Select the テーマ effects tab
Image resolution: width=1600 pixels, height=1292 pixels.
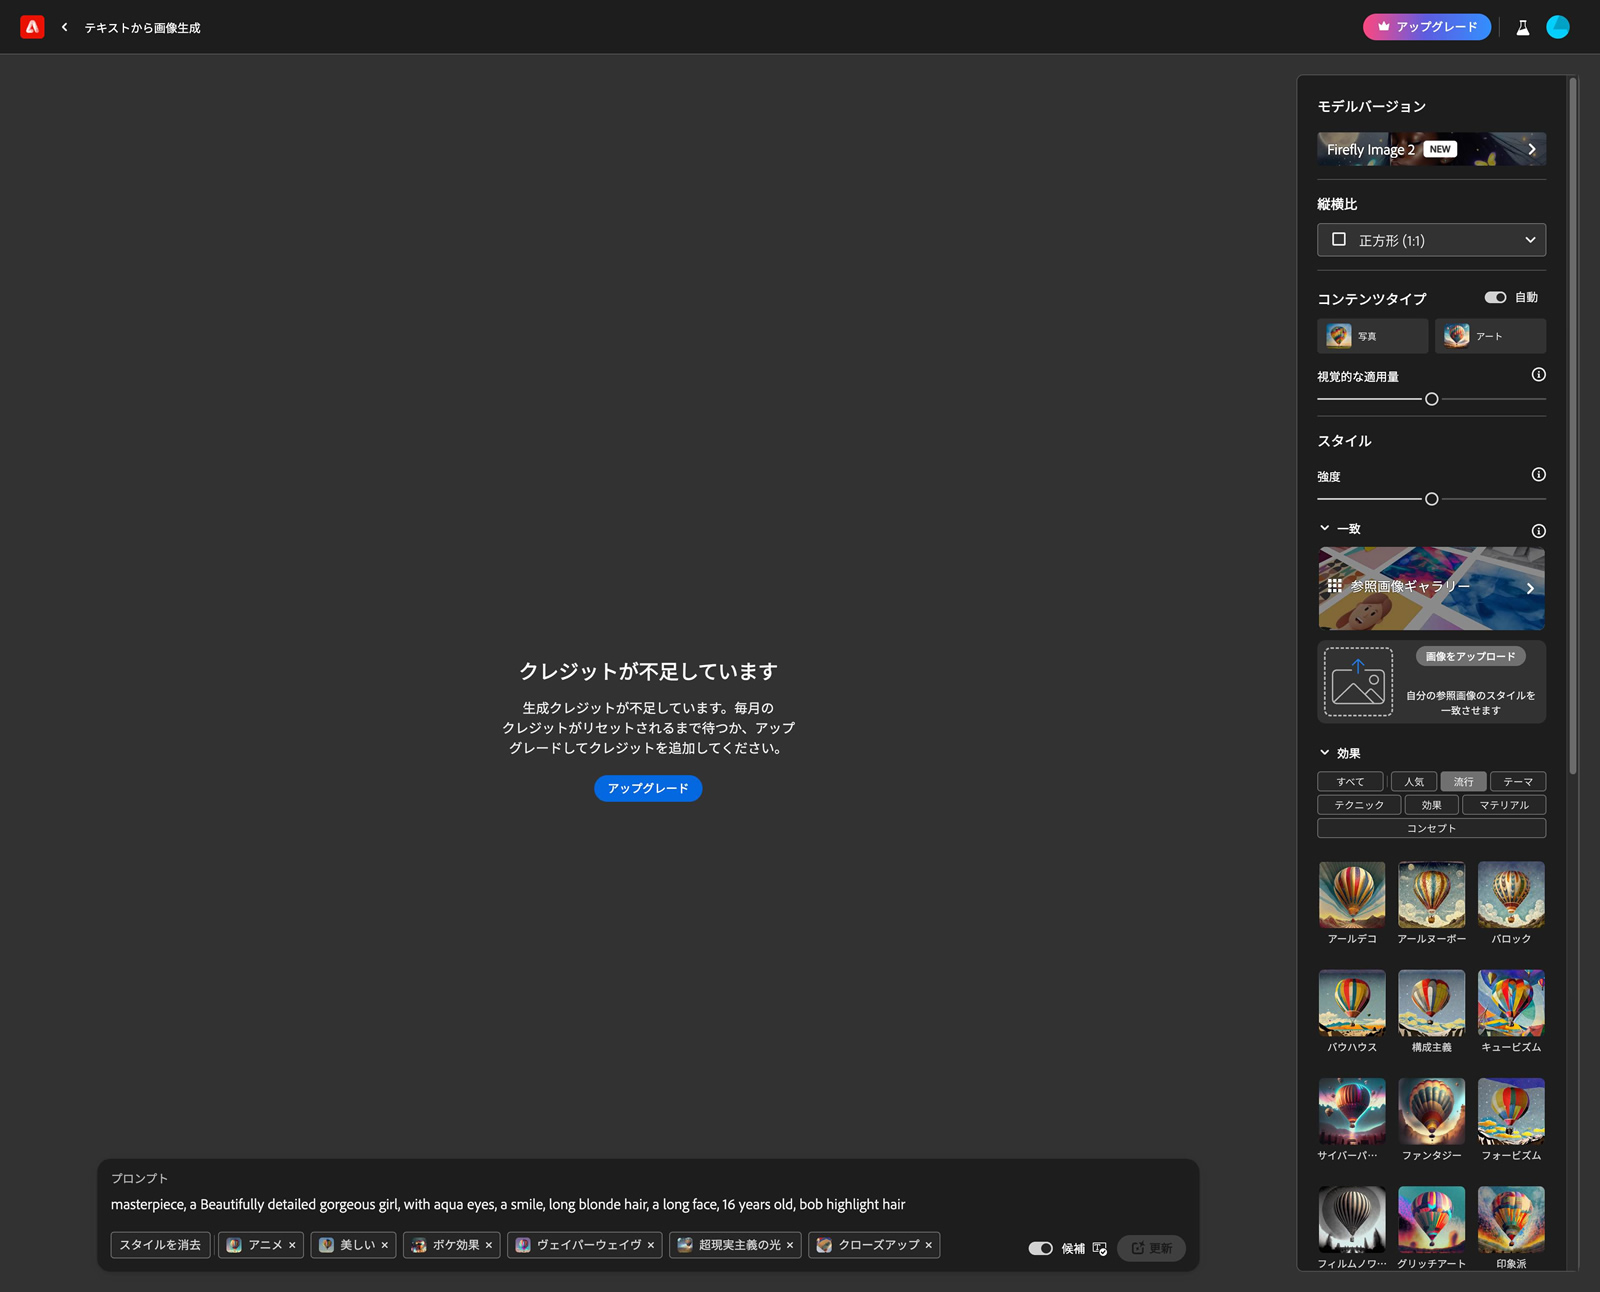coord(1518,782)
